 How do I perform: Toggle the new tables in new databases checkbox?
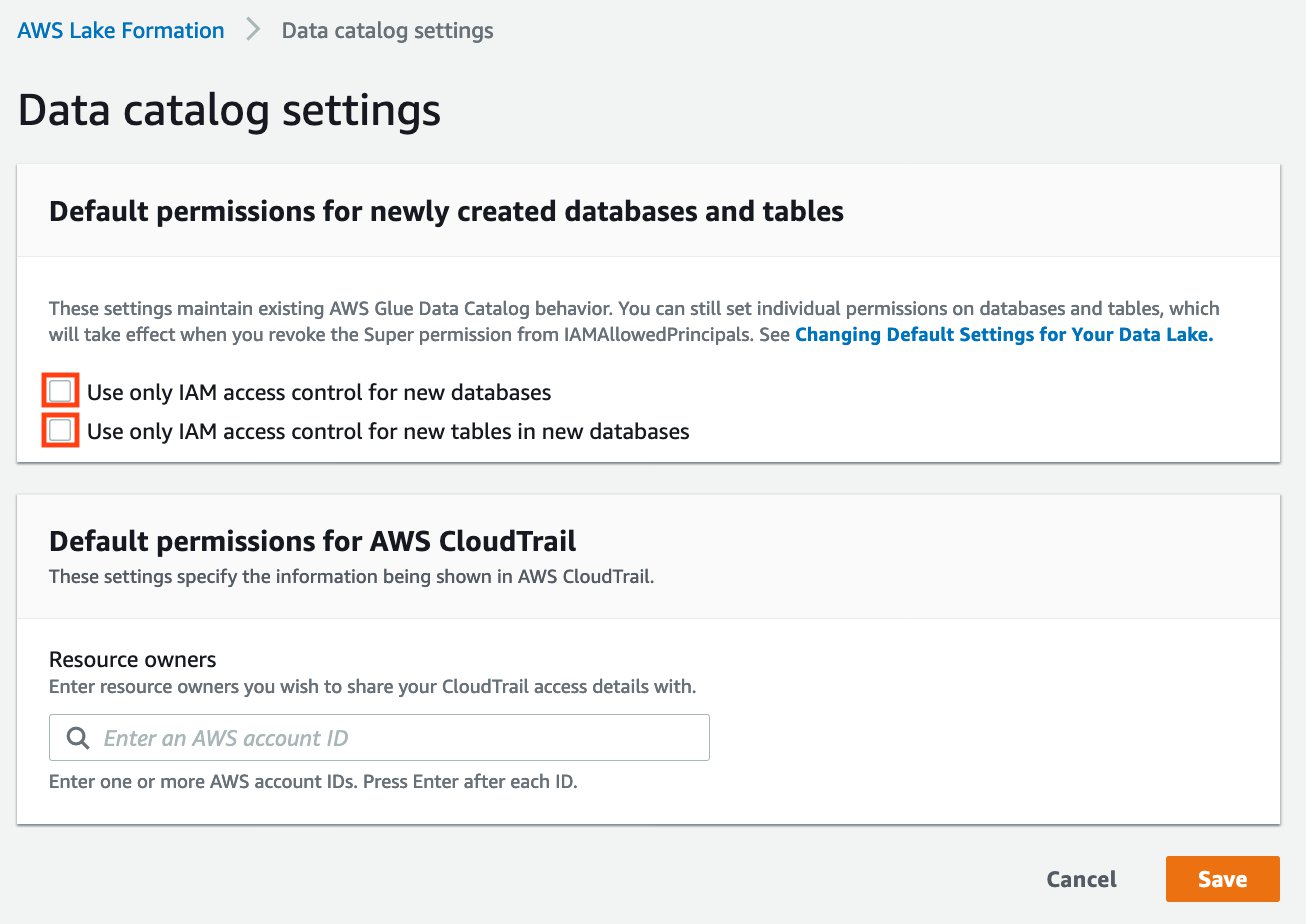click(59, 429)
